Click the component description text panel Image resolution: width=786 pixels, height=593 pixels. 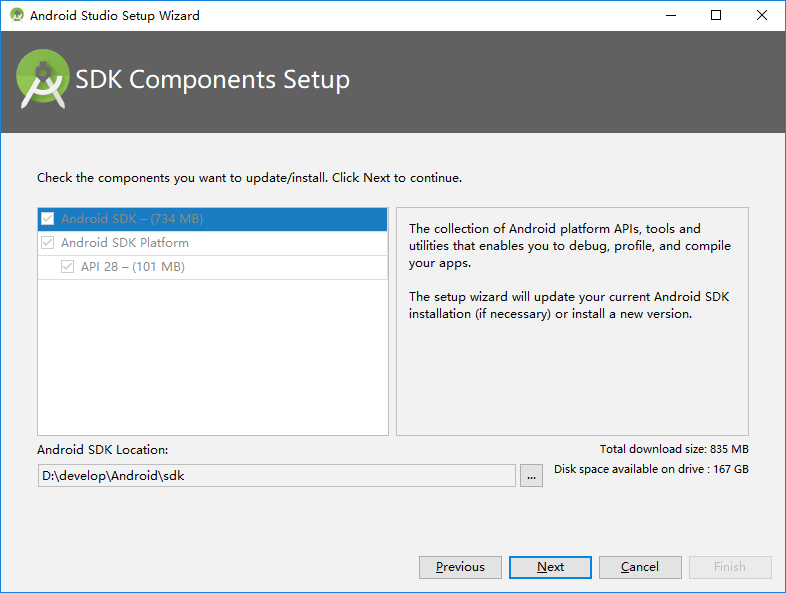tap(571, 320)
